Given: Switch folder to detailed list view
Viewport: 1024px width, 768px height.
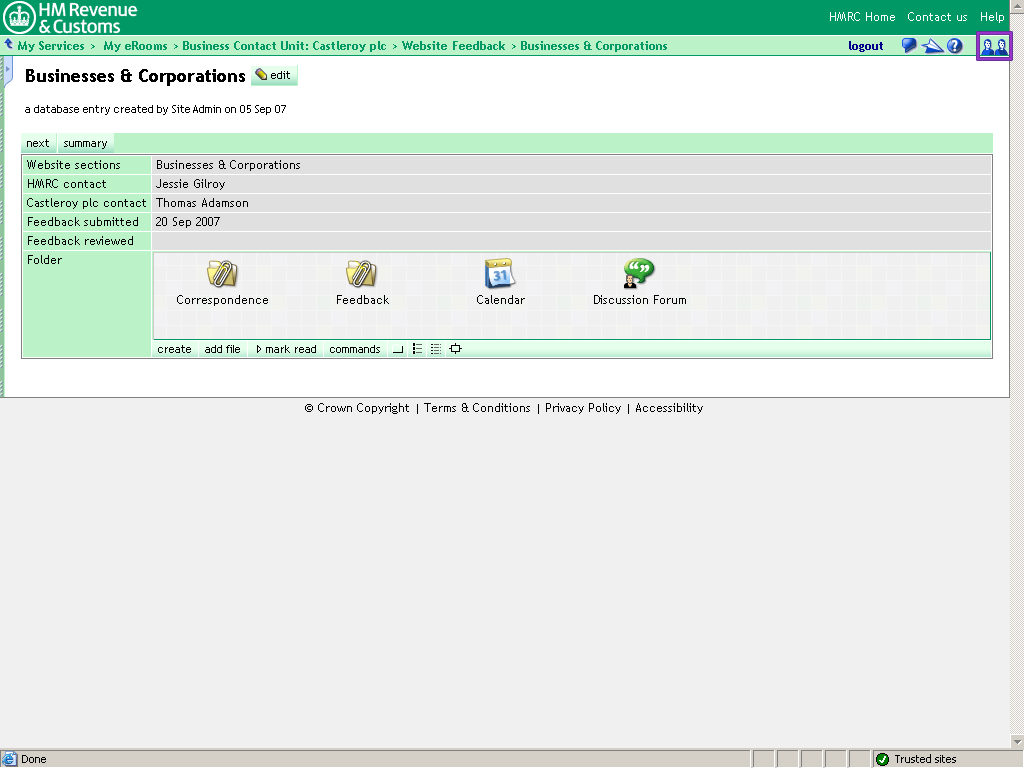Looking at the screenshot, I should click(x=436, y=349).
